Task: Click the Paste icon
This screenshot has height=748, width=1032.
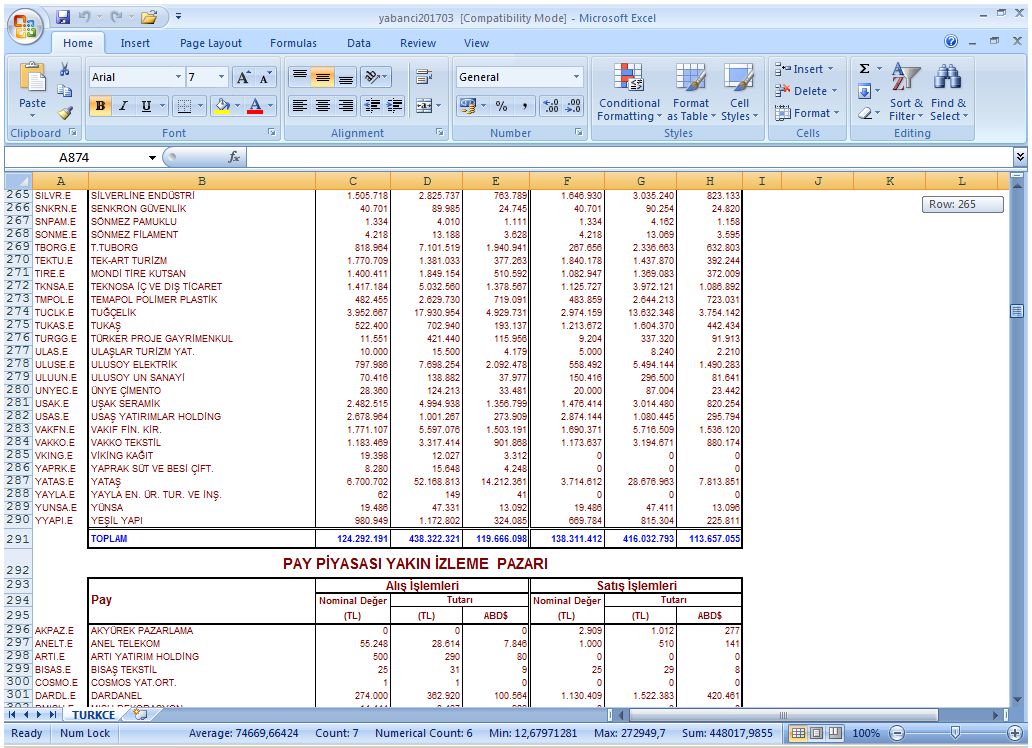Action: [32, 78]
